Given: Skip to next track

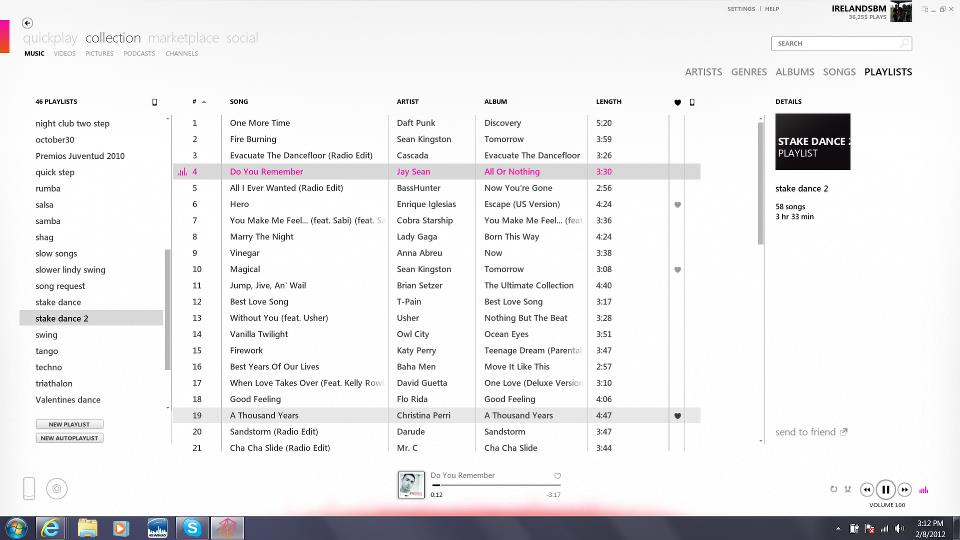Looking at the screenshot, I should tap(905, 490).
